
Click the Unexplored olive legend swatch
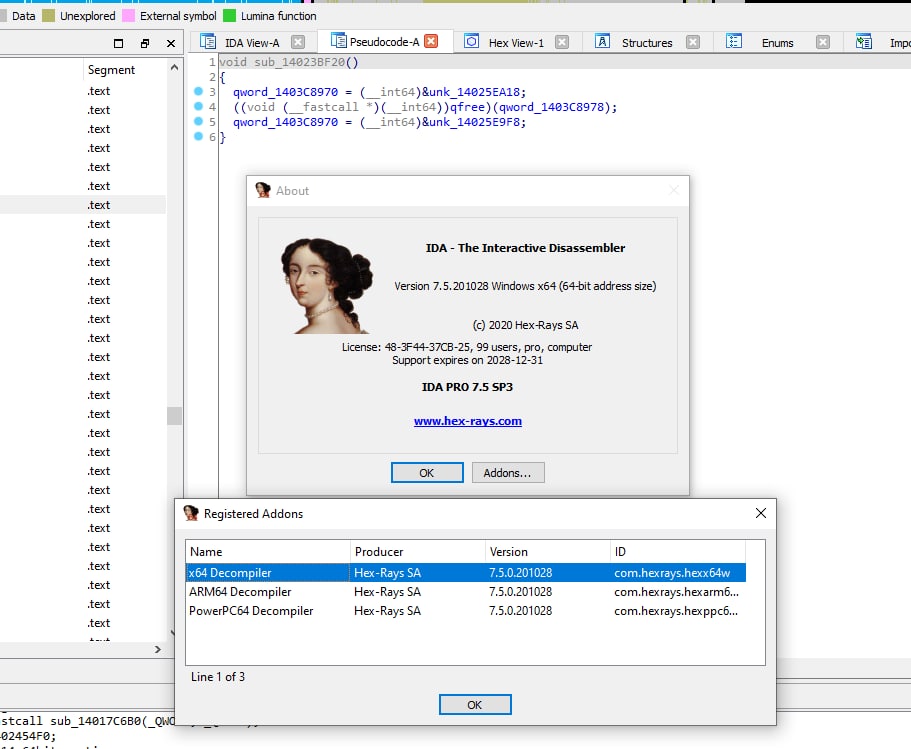point(48,16)
